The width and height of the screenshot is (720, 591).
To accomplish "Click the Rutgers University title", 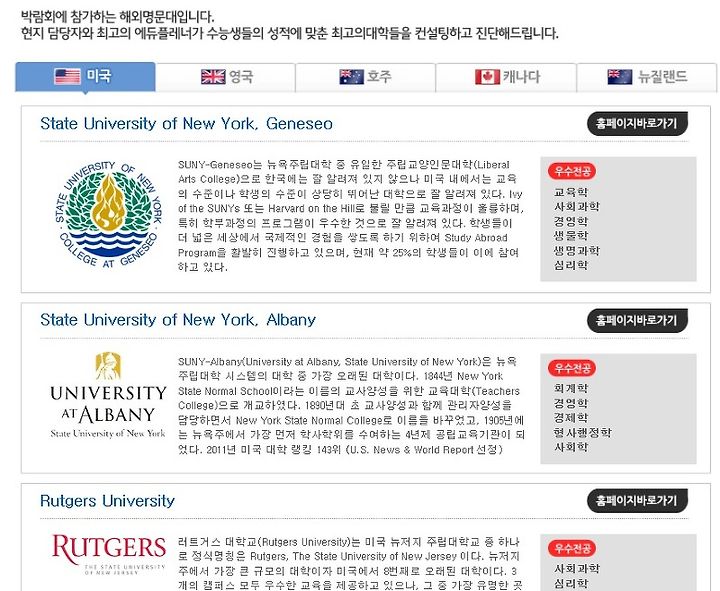I will click(107, 501).
